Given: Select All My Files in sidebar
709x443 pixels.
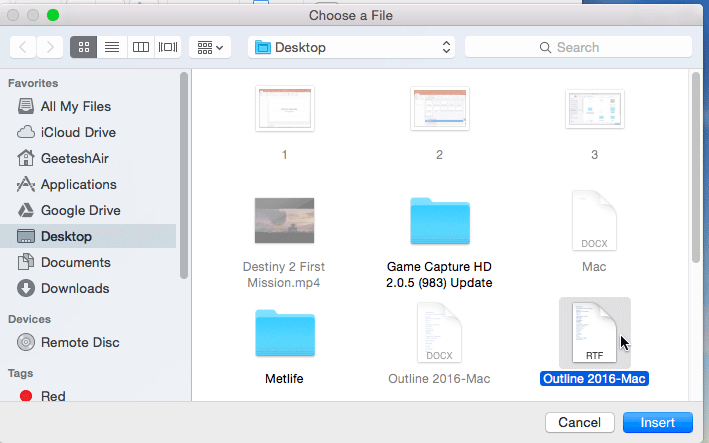Looking at the screenshot, I should tap(88, 106).
